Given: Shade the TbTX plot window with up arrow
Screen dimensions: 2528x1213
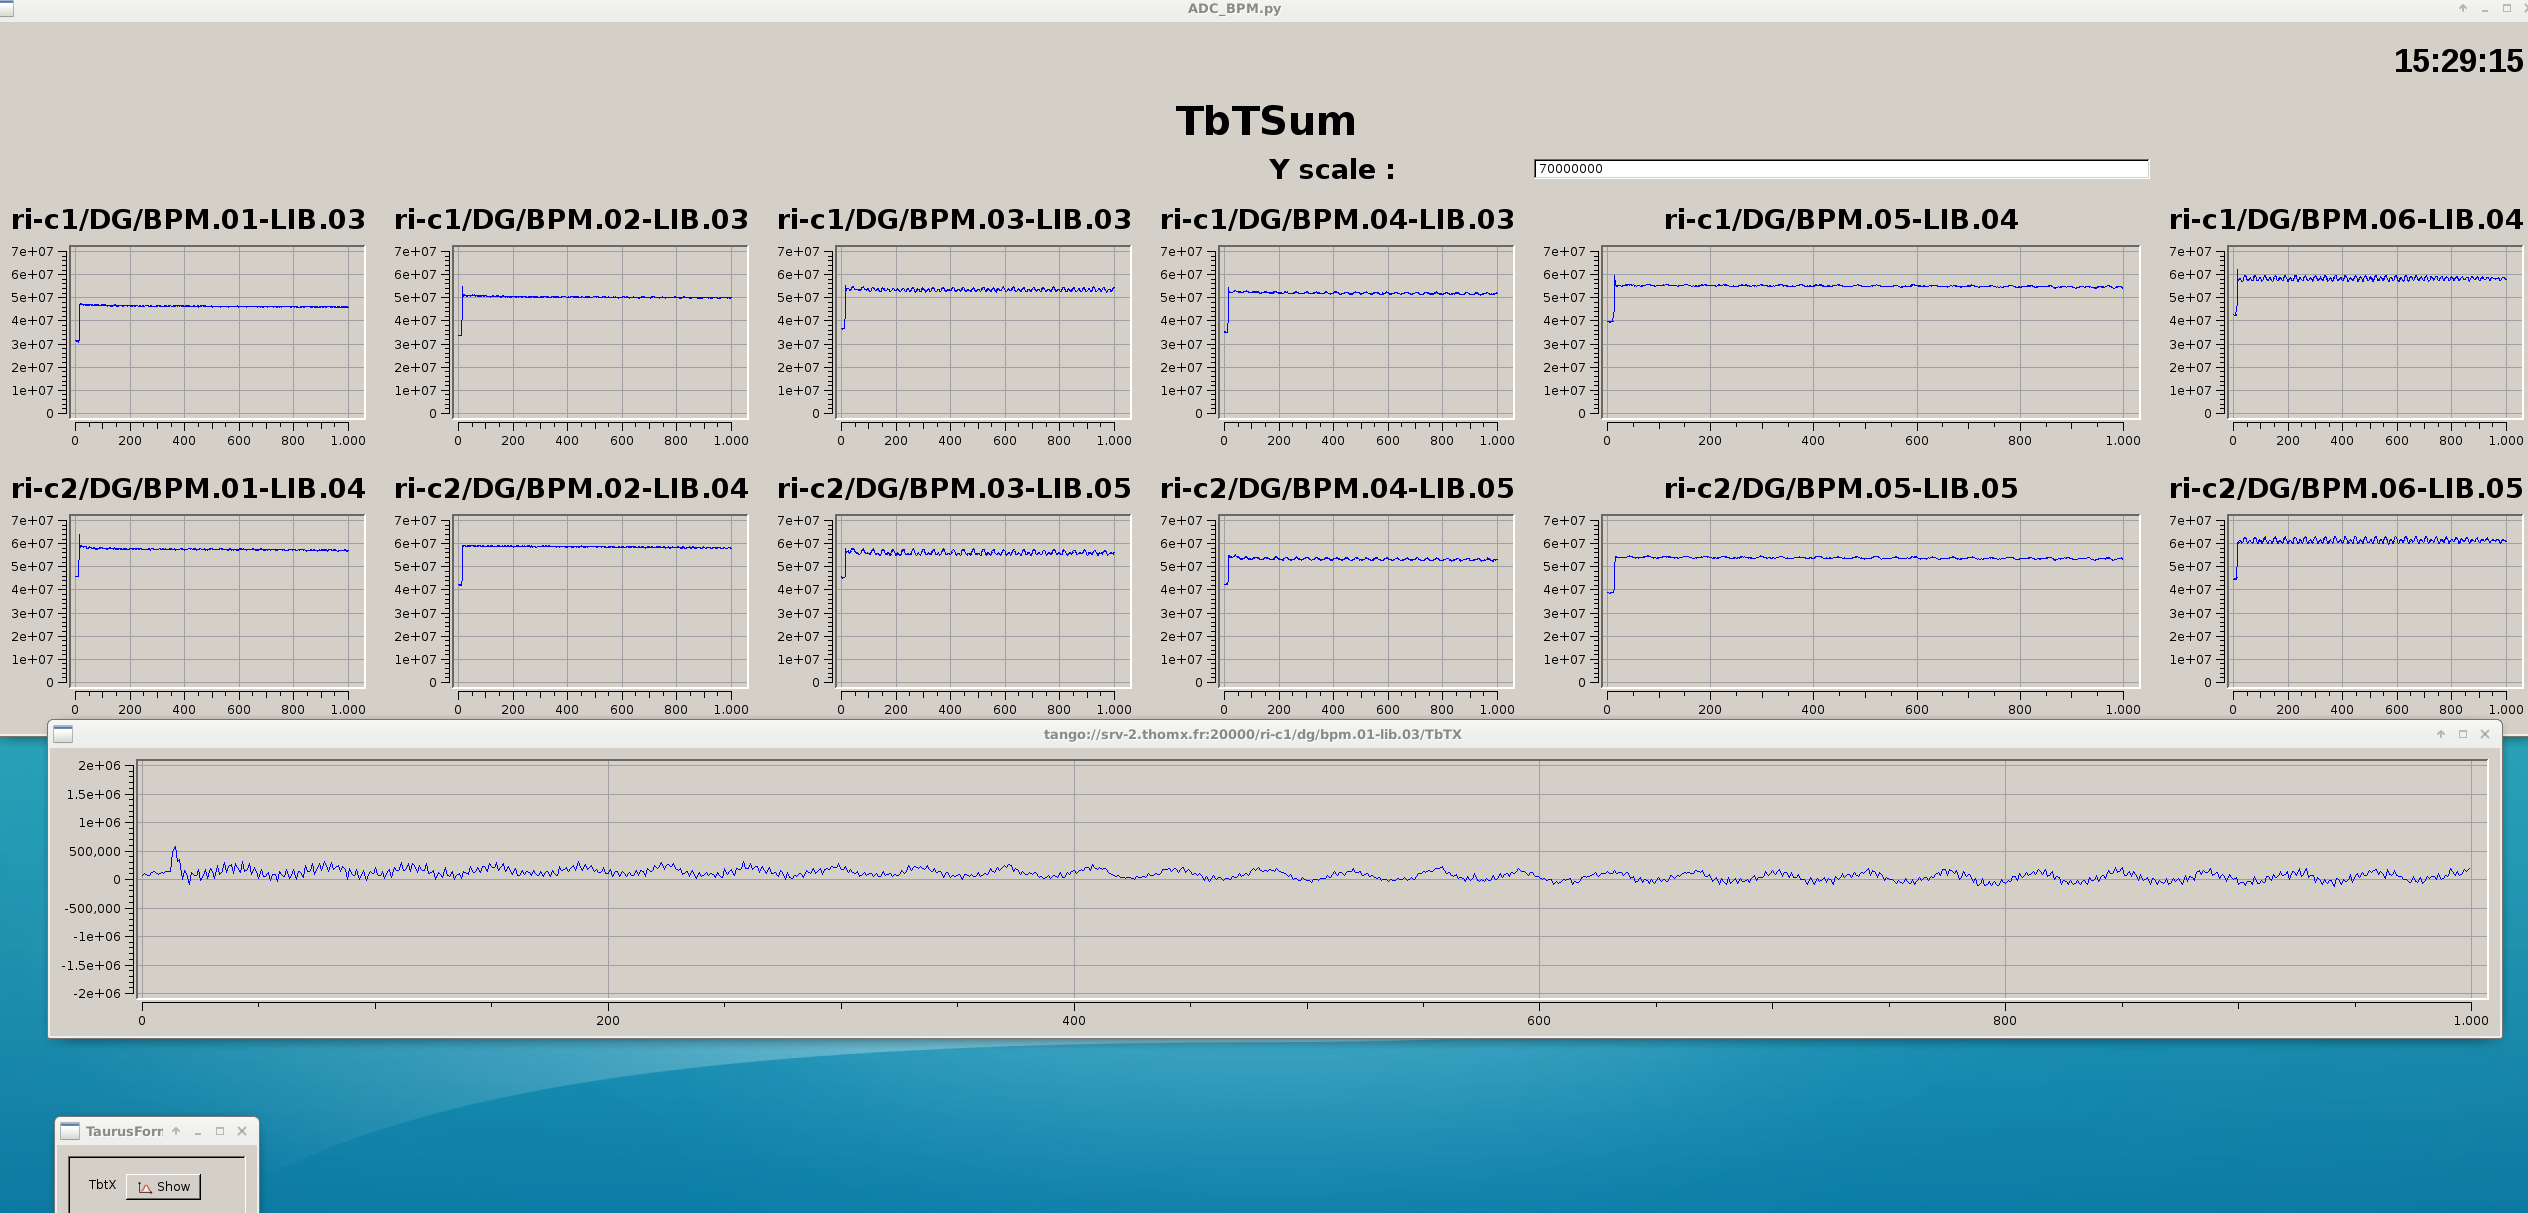Looking at the screenshot, I should click(2441, 734).
